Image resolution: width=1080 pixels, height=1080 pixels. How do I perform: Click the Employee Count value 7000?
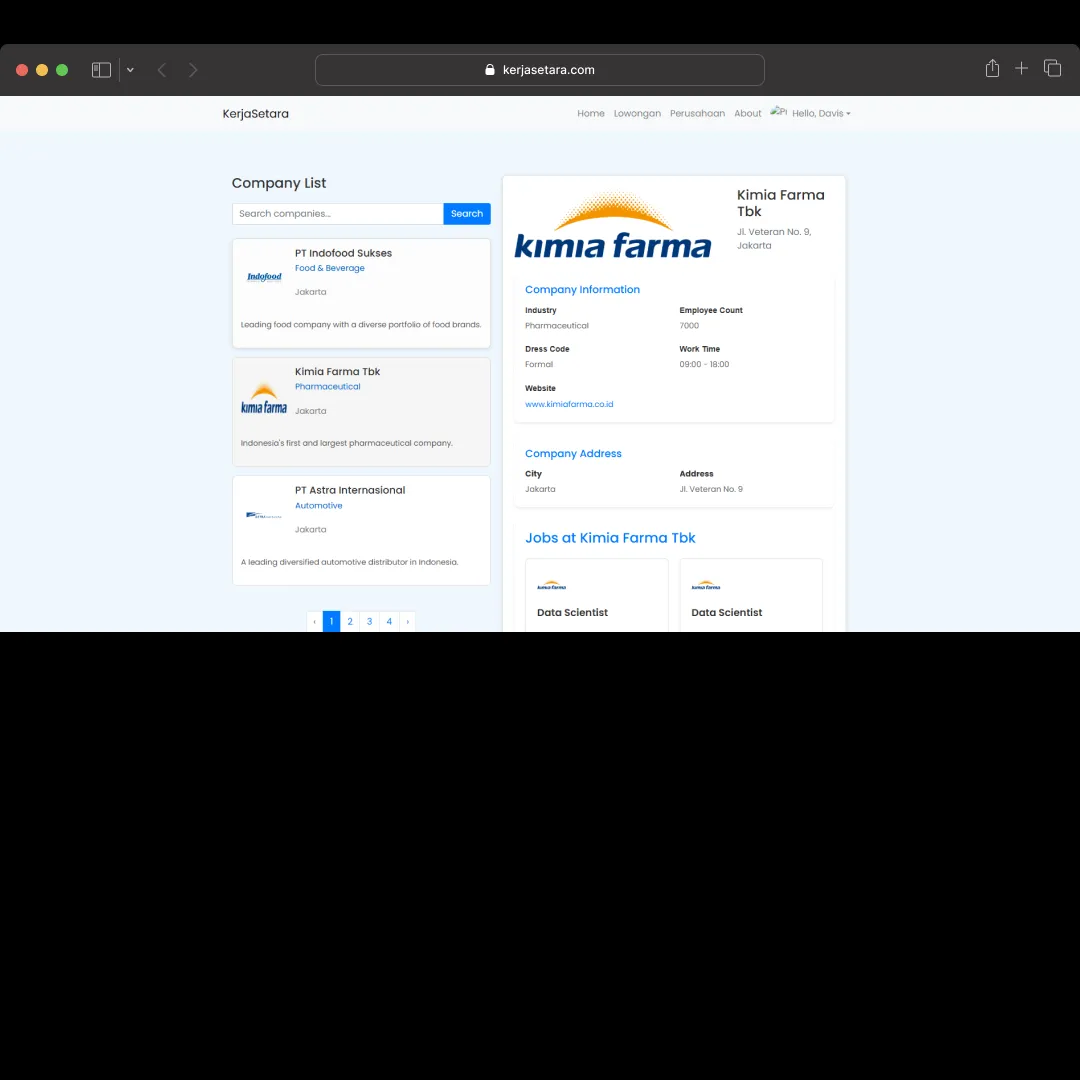coord(689,326)
